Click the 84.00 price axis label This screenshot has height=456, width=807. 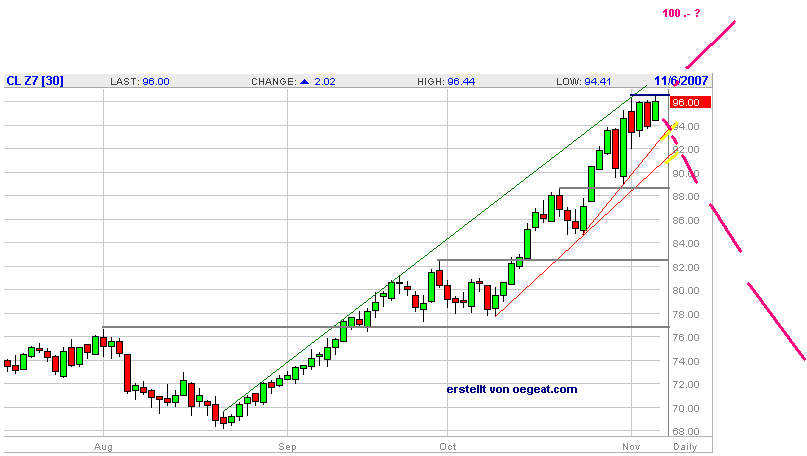[686, 243]
